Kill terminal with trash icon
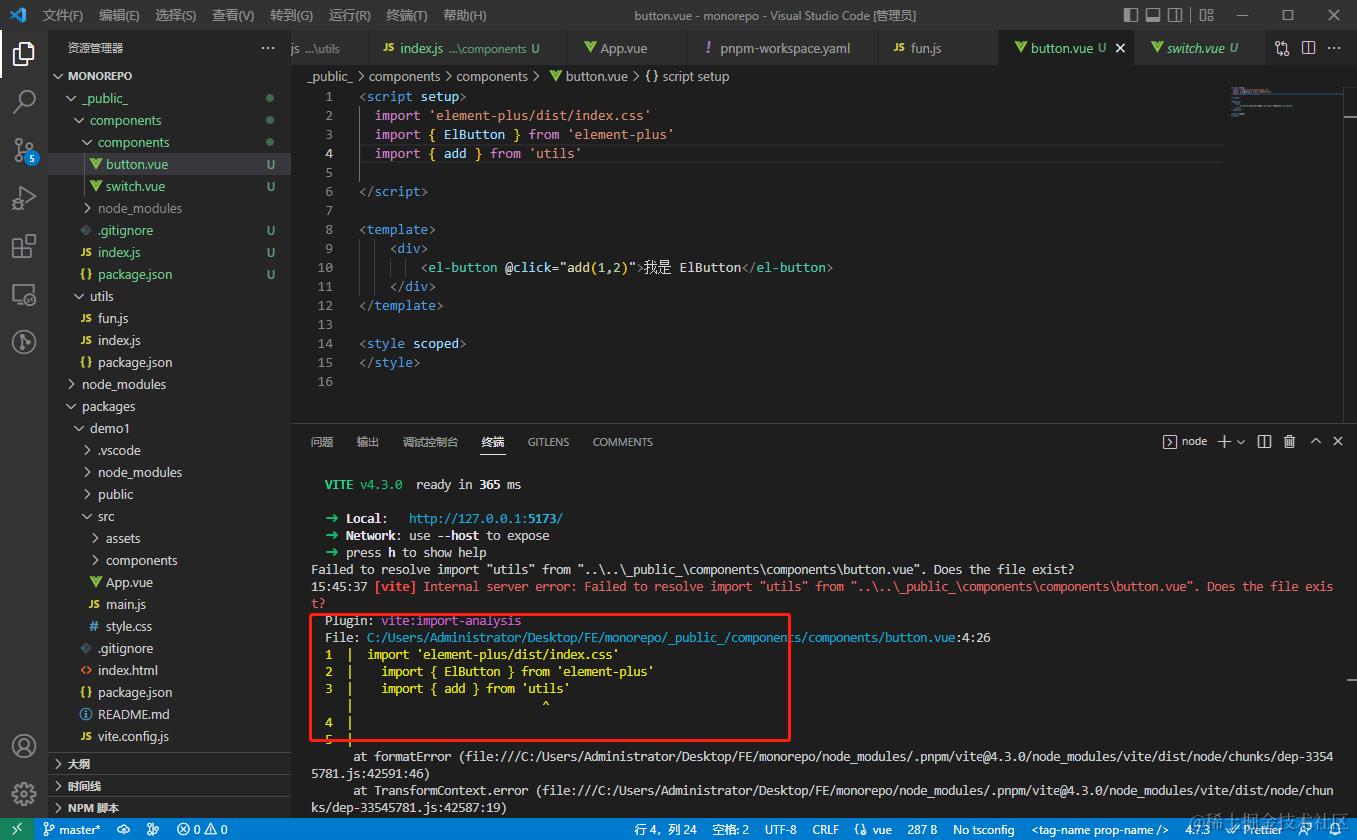This screenshot has width=1357, height=840. (x=1289, y=442)
